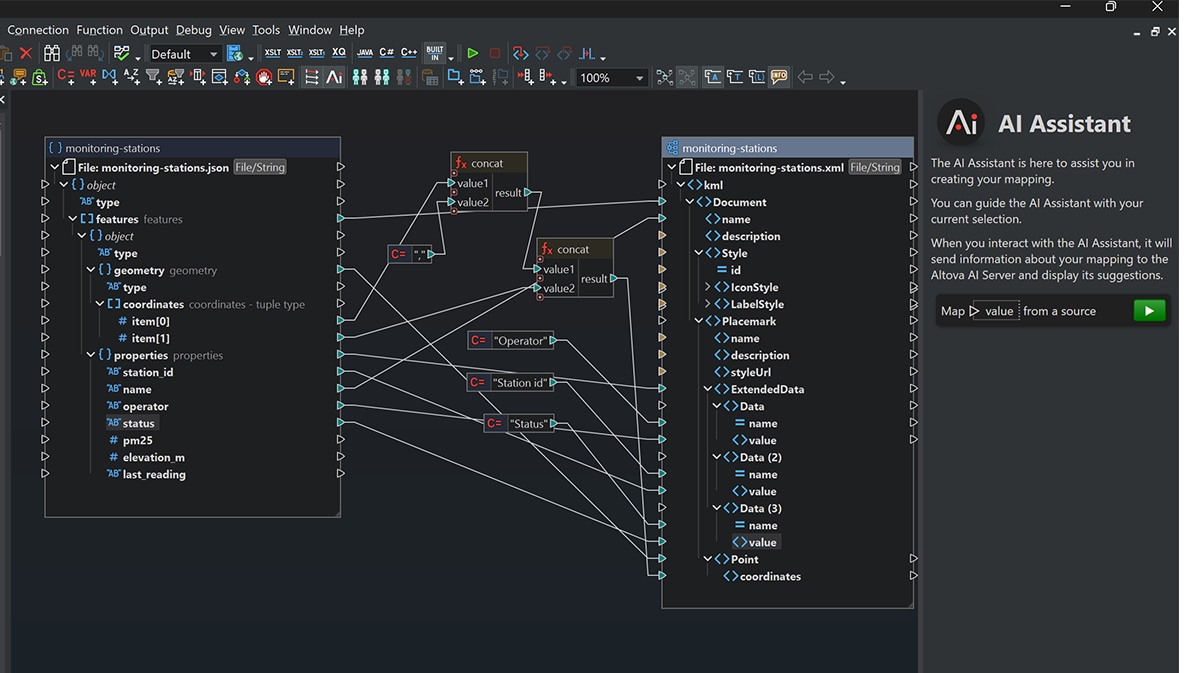Select the "Operator" constant component

(512, 341)
